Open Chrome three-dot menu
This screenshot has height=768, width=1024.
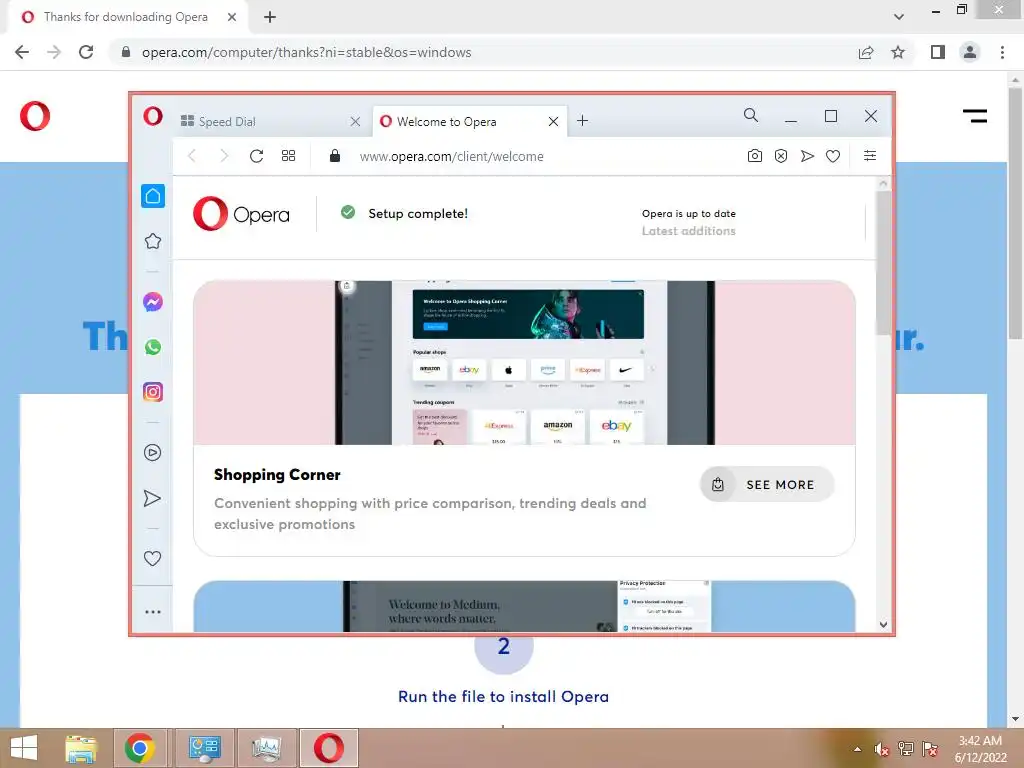pyautogui.click(x=1002, y=52)
